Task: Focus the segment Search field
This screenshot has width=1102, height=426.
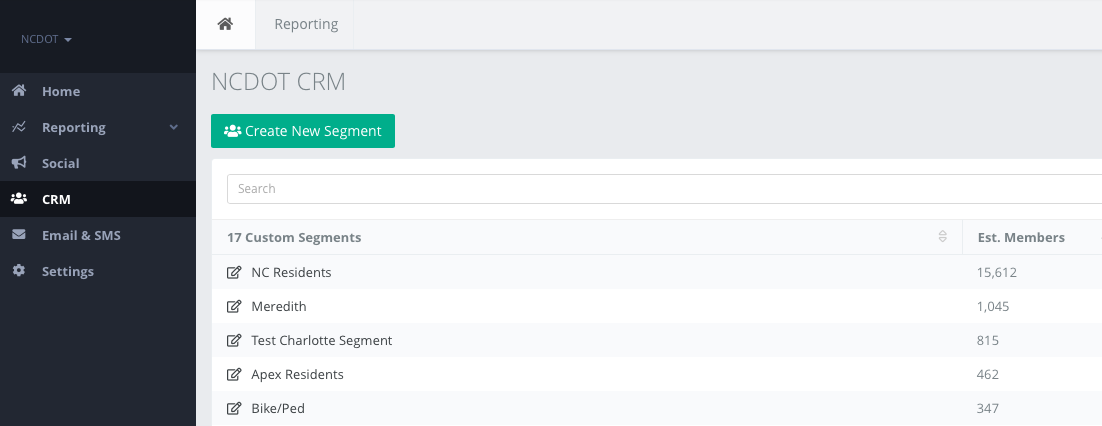Action: coord(660,188)
